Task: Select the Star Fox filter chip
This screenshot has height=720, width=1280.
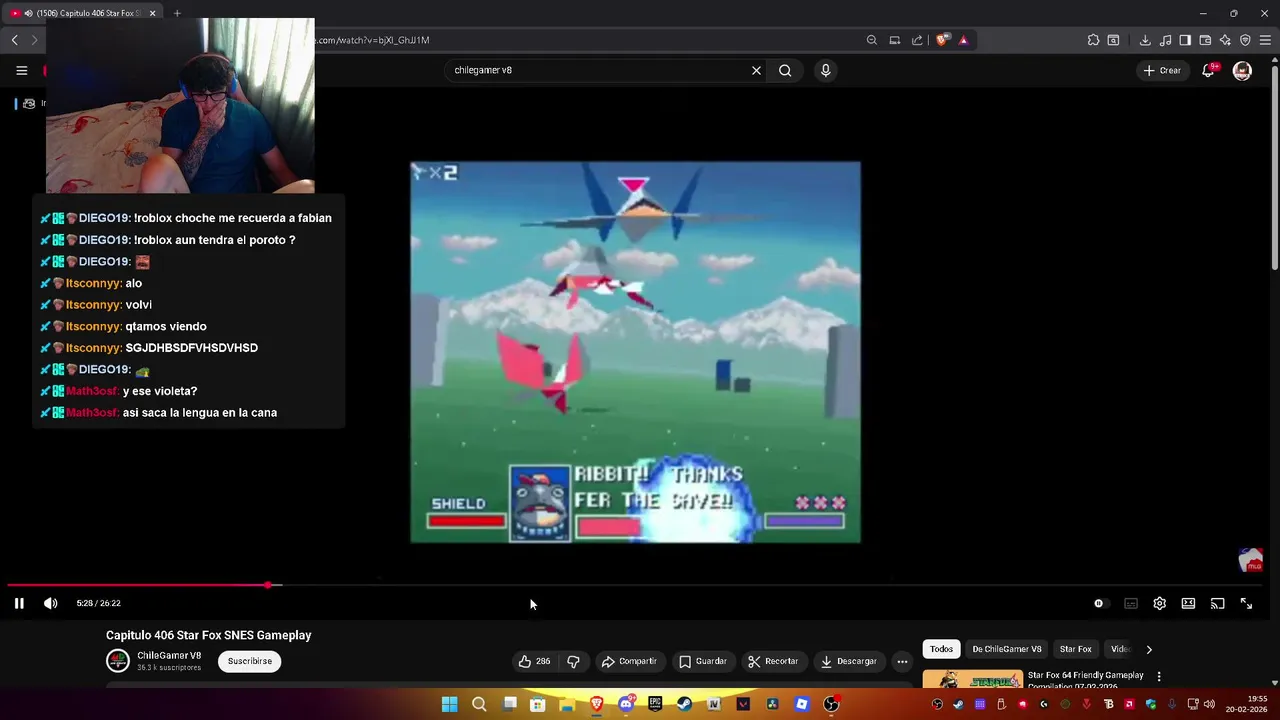Action: pos(1075,649)
